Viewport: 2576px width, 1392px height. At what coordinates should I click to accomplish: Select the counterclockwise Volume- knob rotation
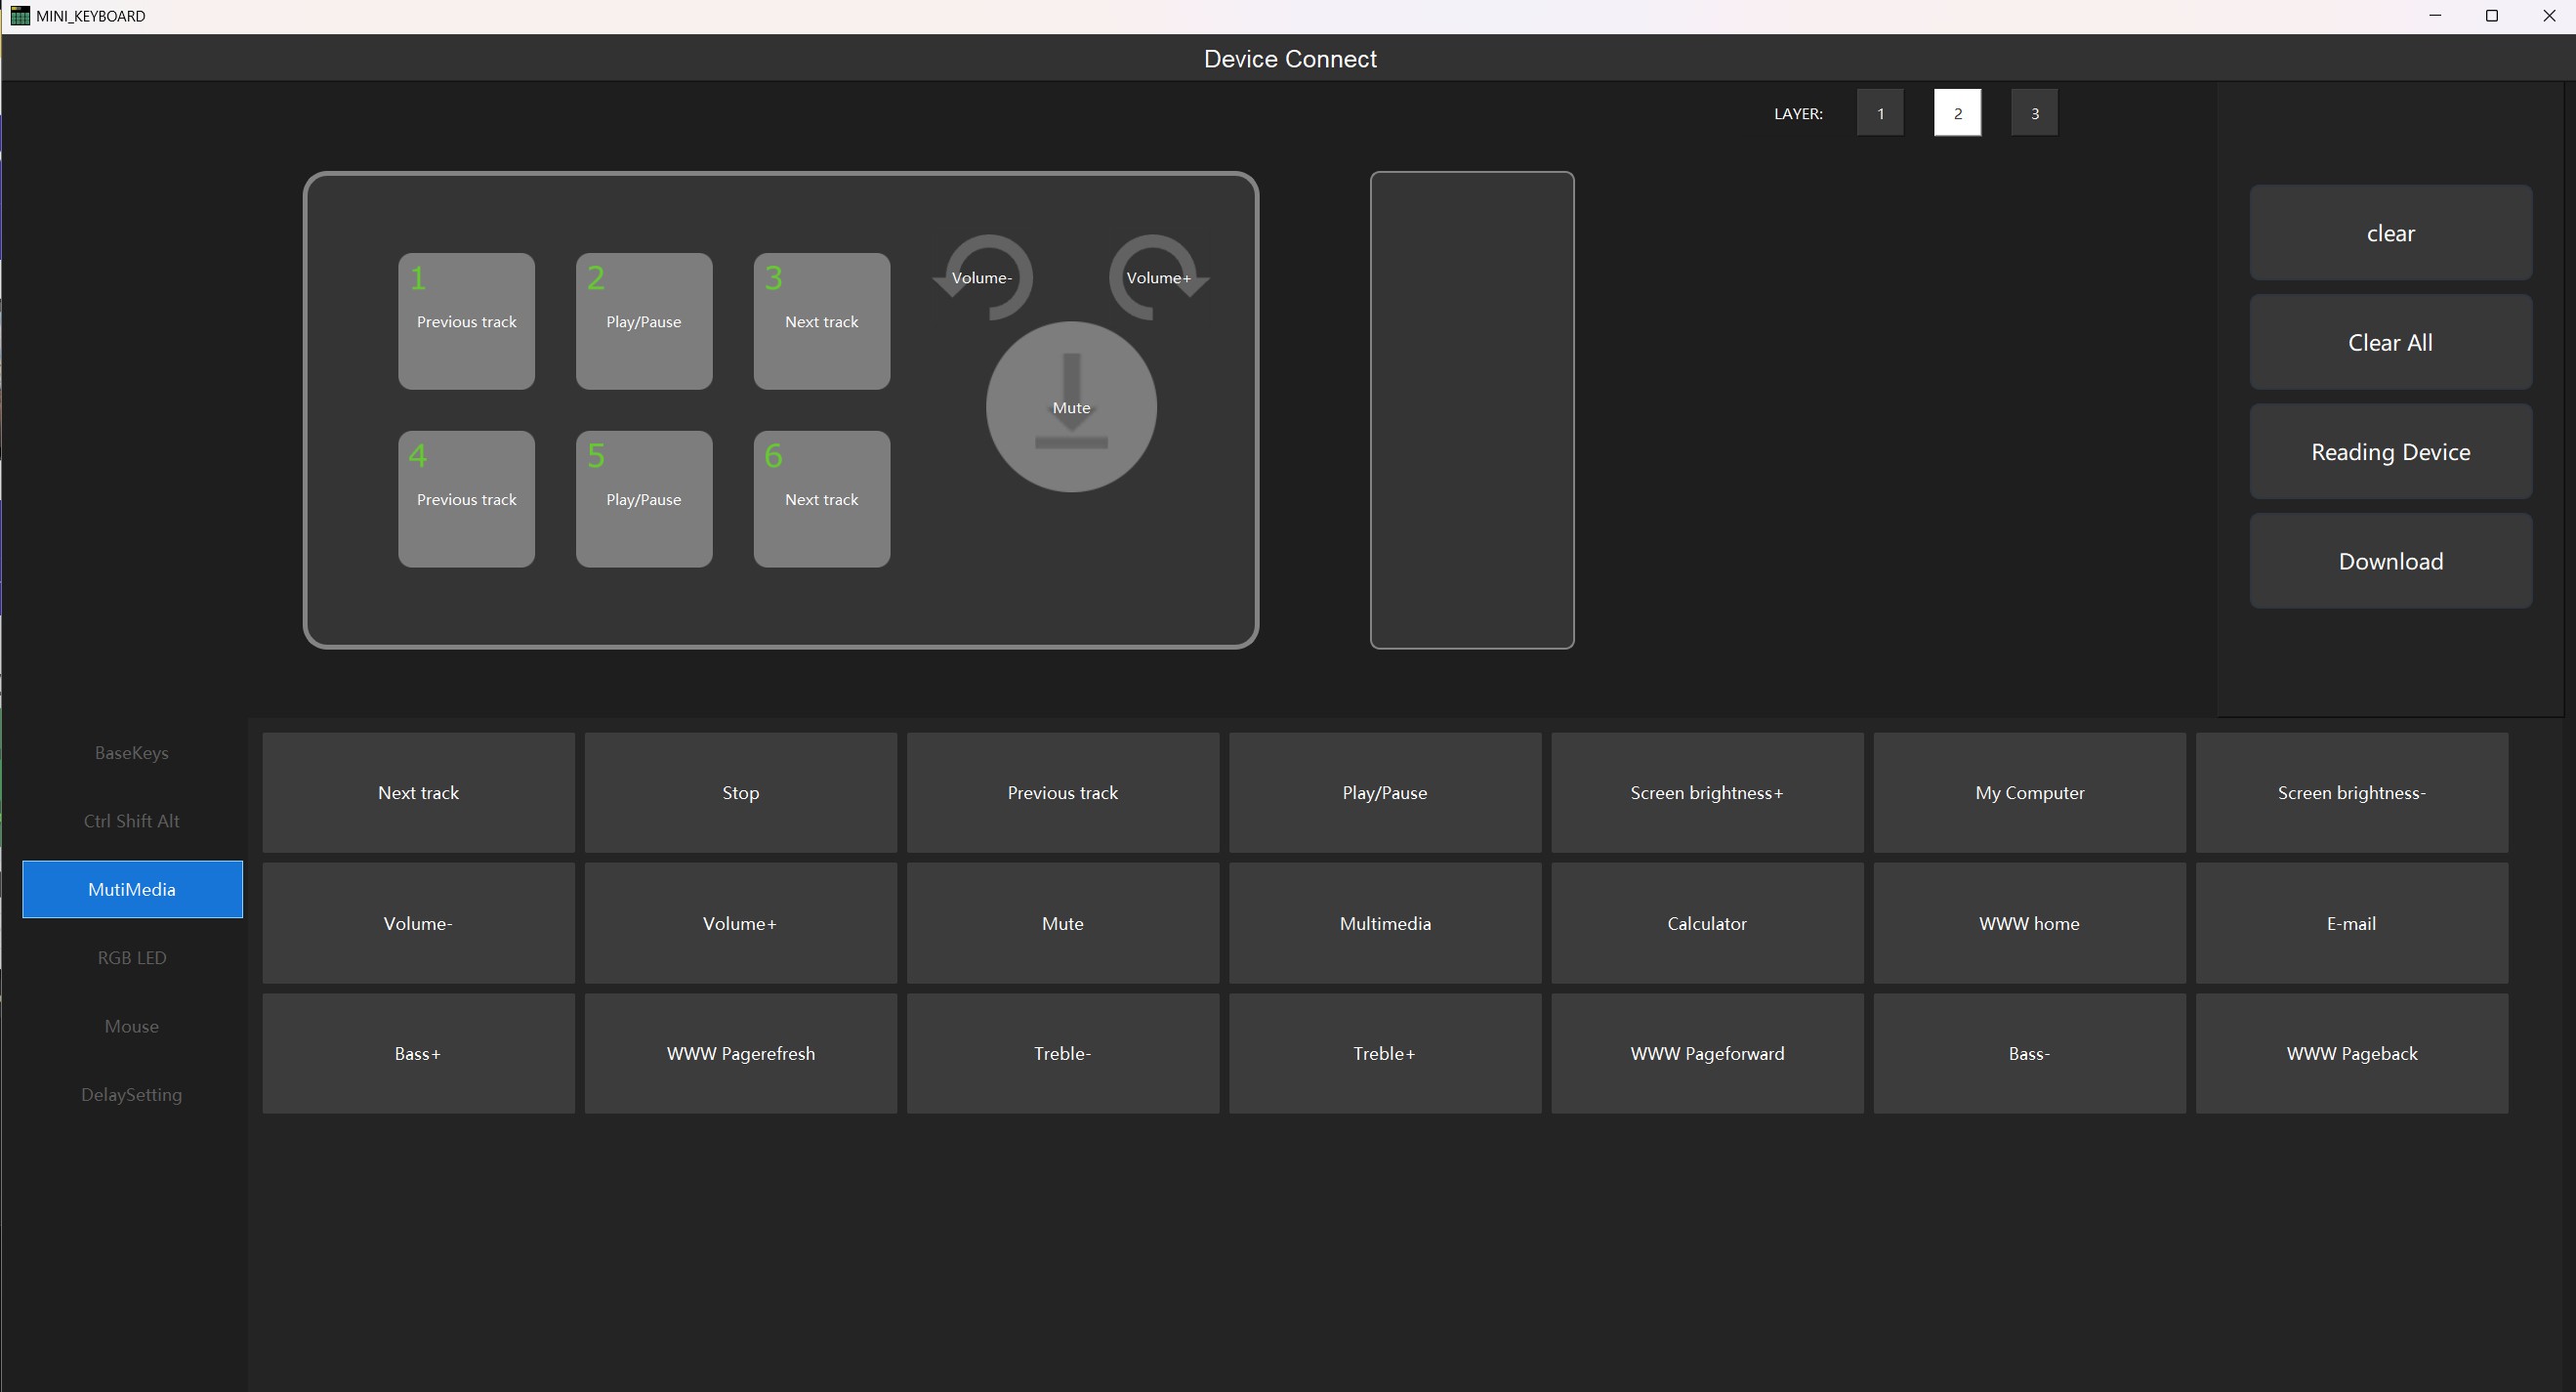(982, 278)
